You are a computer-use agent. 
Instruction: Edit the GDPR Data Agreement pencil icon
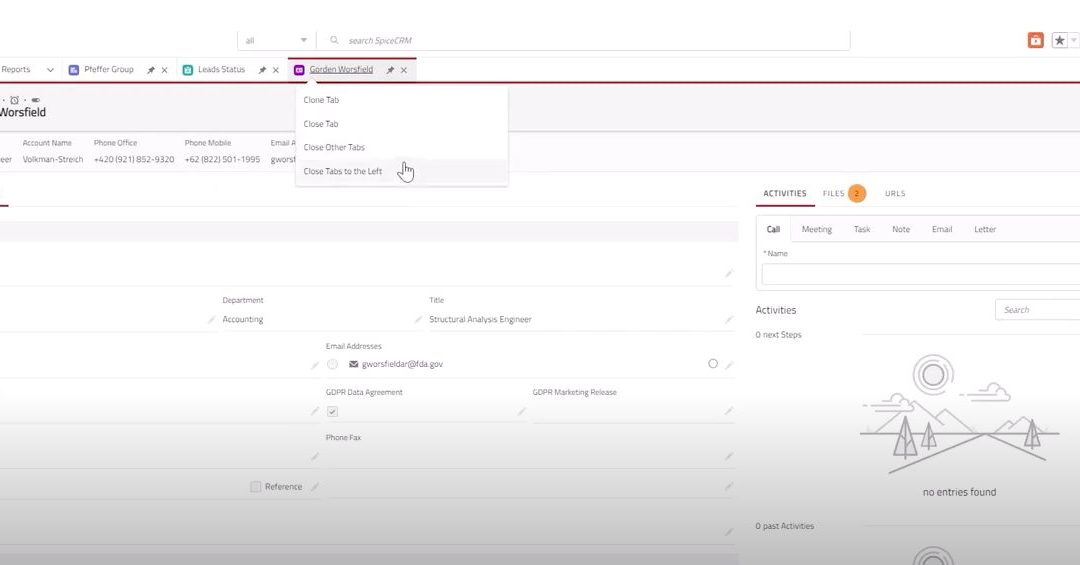pos(521,411)
